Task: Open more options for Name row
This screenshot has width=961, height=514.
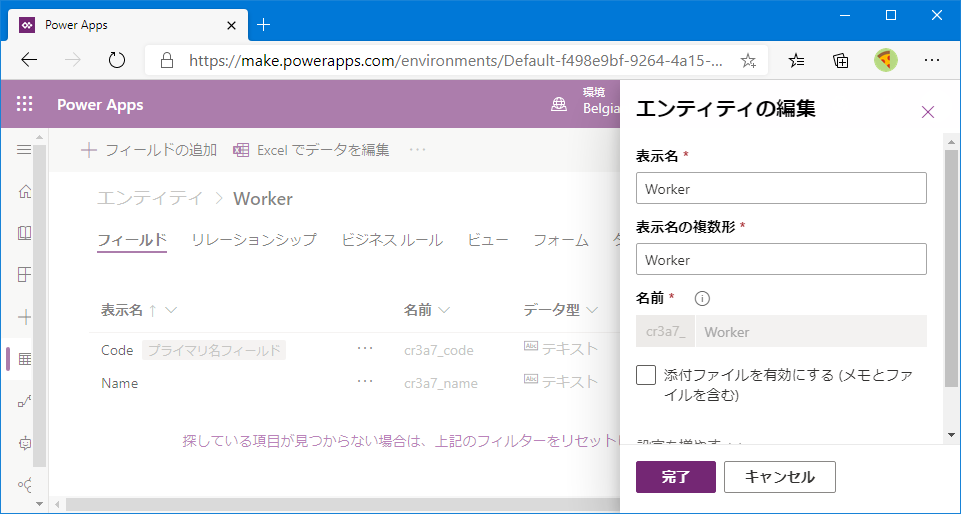Action: click(365, 382)
